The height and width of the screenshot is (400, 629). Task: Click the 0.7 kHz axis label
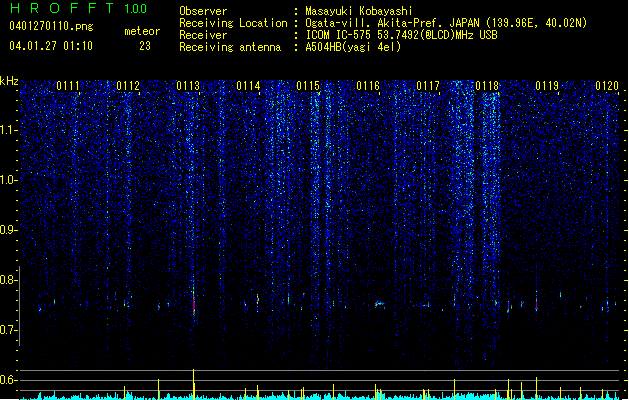click(x=8, y=330)
